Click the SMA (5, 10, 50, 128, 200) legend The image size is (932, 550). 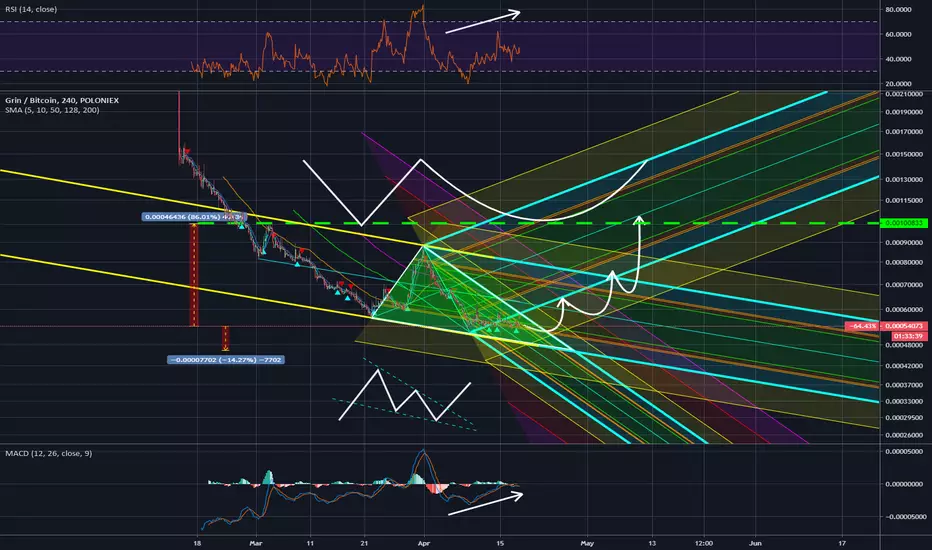point(52,110)
